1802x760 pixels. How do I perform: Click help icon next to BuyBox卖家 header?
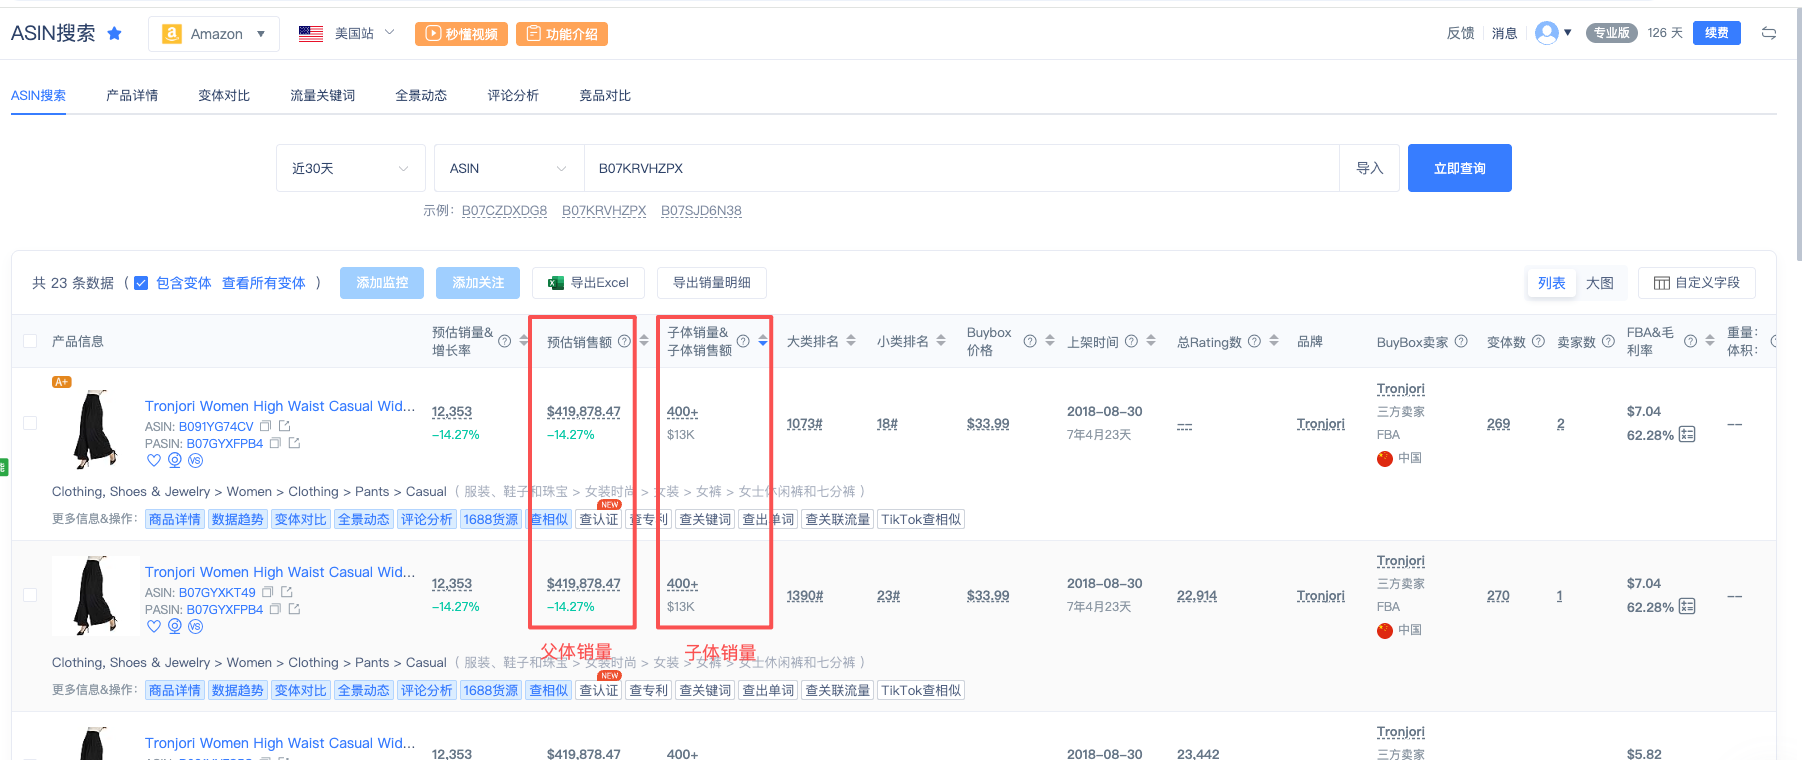[1461, 341]
